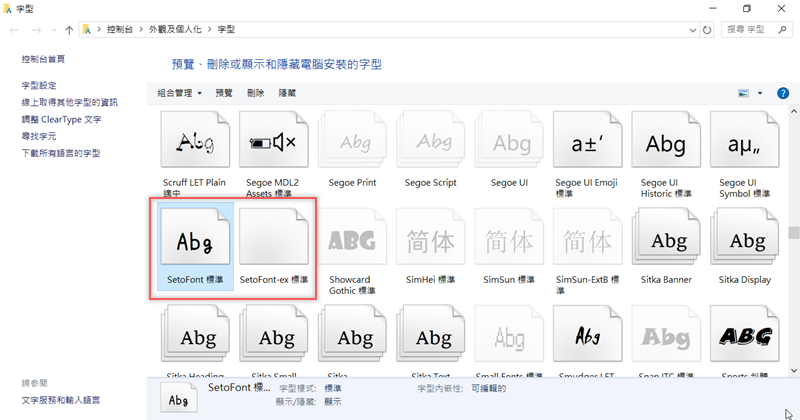The image size is (800, 420).
Task: Go back to previous location
Action: [14, 30]
